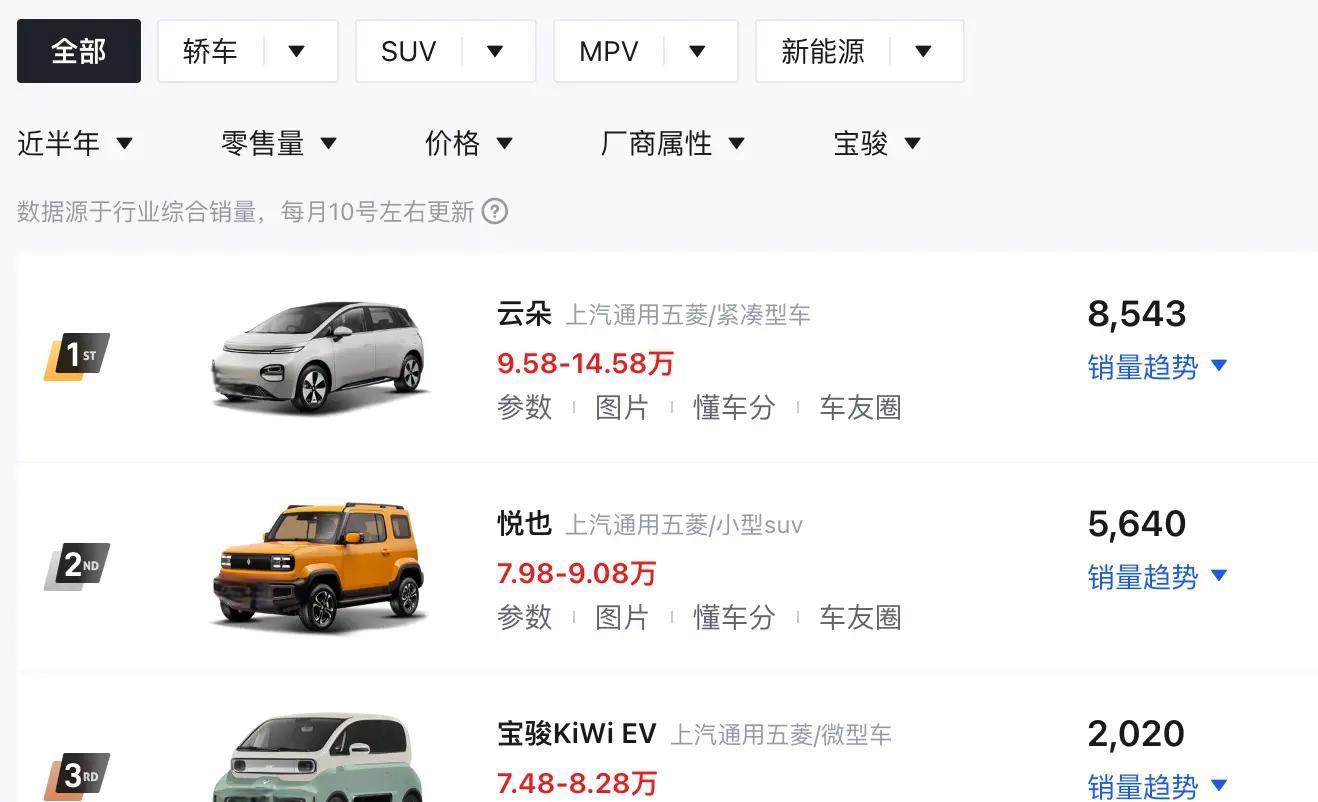Expand the MPV category dropdown arrow
Image resolution: width=1318 pixels, height=802 pixels.
pos(698,51)
